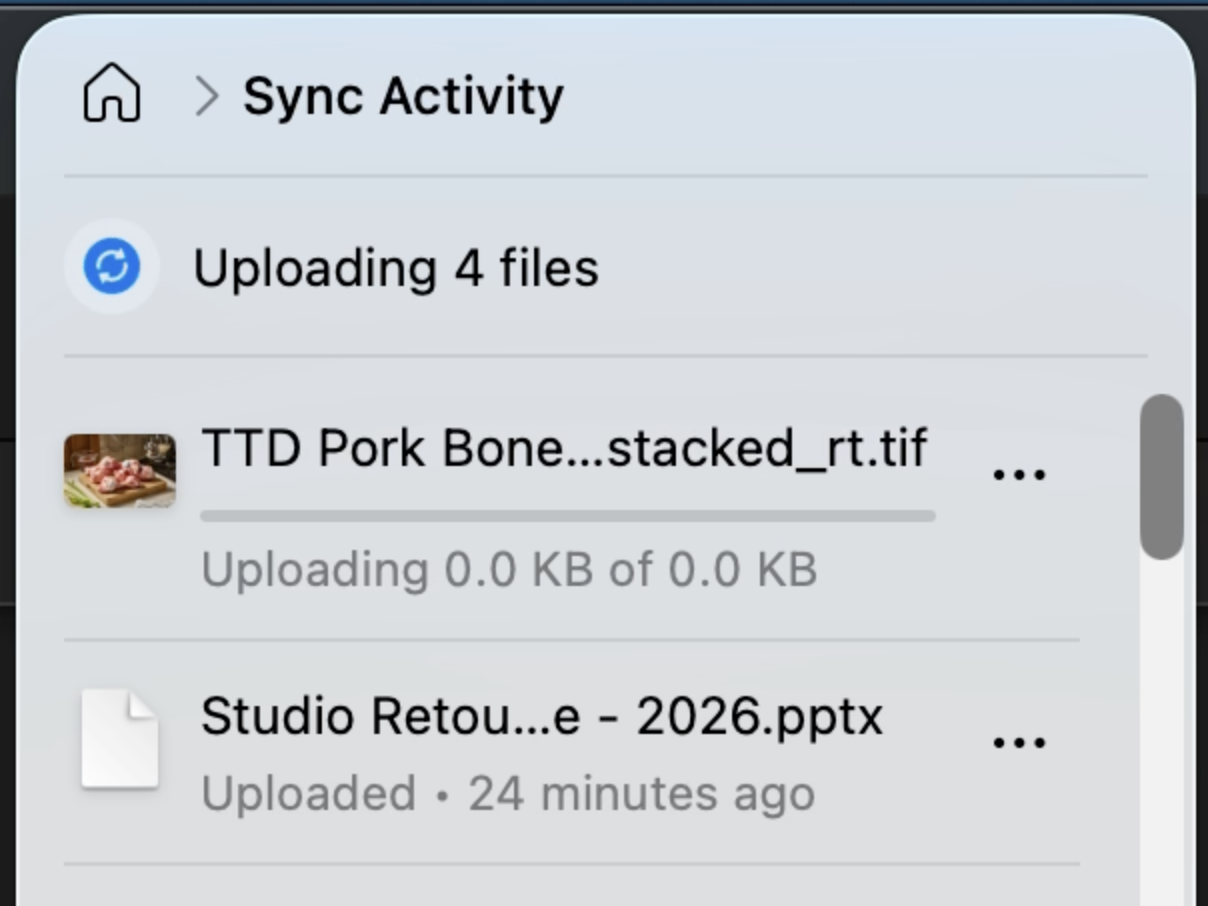Click the scrollbar track below the thumb
Screen dimensions: 1208x906
[1162, 730]
